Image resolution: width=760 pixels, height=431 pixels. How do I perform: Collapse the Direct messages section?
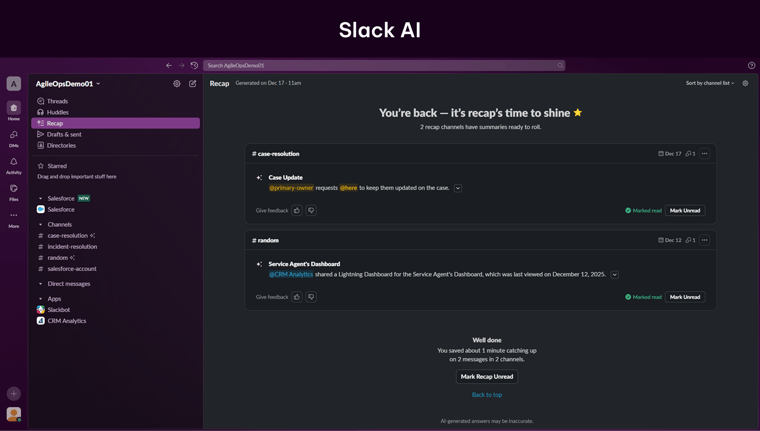[x=41, y=284]
